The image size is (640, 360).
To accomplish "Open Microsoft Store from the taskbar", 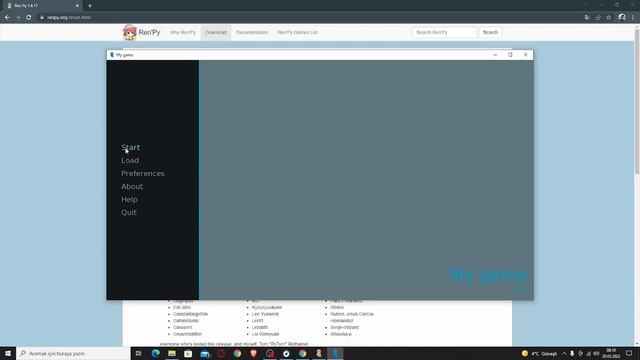I will [x=188, y=353].
